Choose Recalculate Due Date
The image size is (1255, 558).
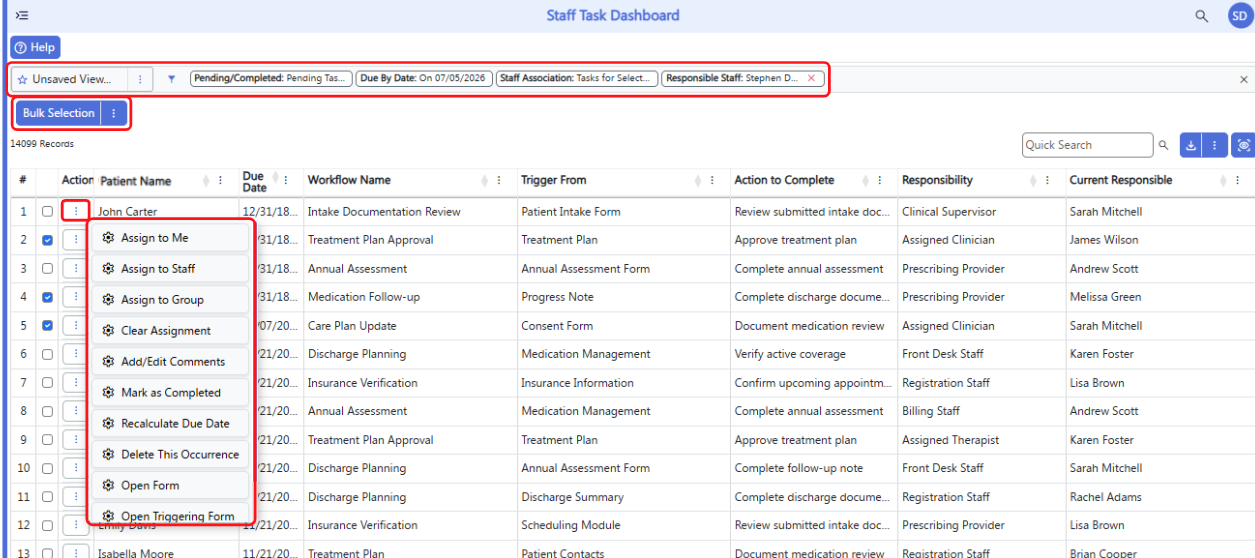click(x=171, y=424)
